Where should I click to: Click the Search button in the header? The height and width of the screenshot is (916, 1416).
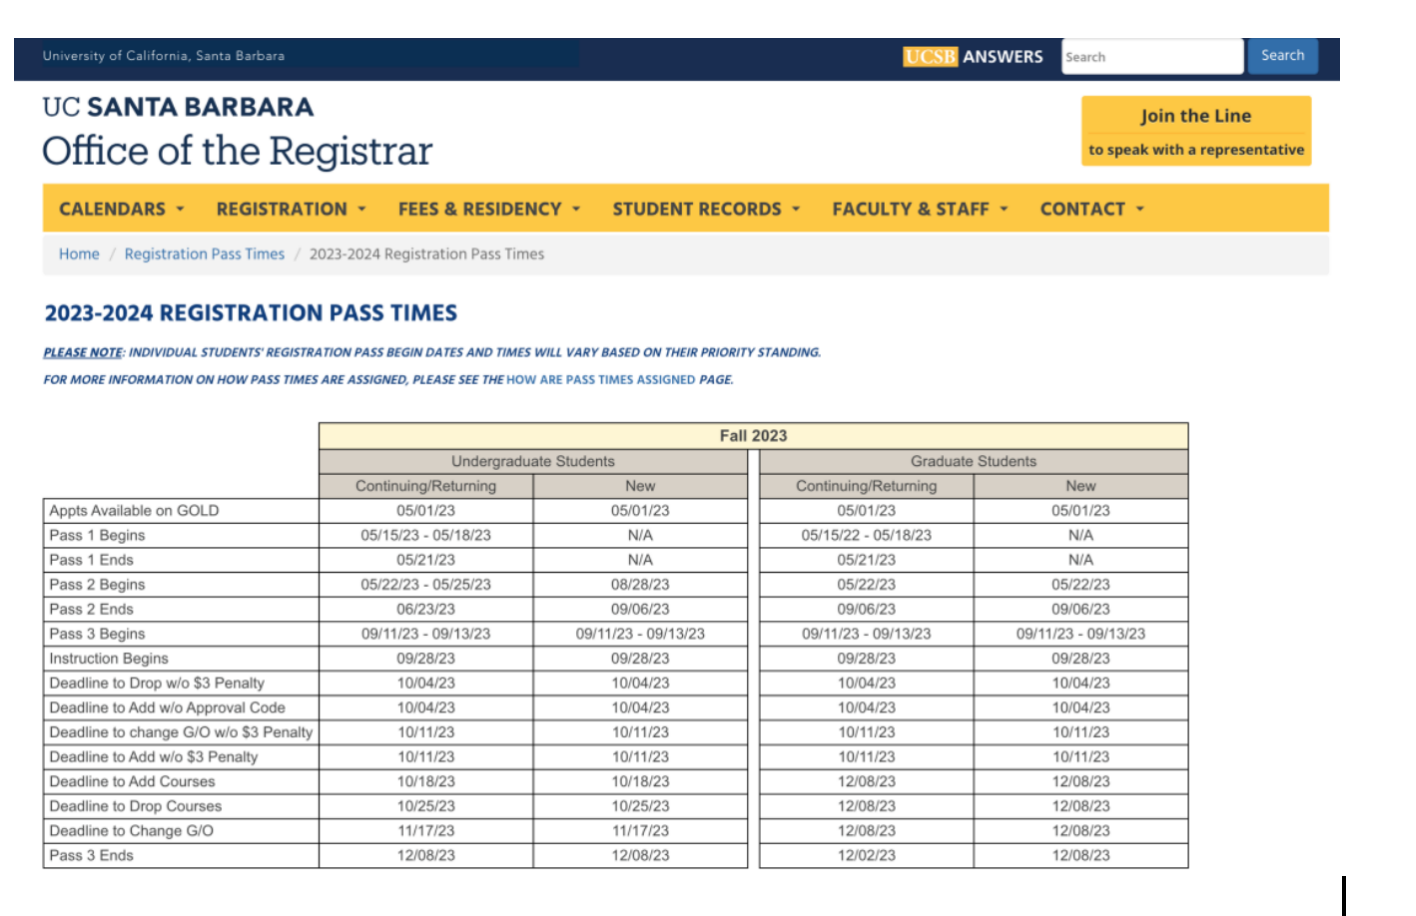[x=1282, y=56]
